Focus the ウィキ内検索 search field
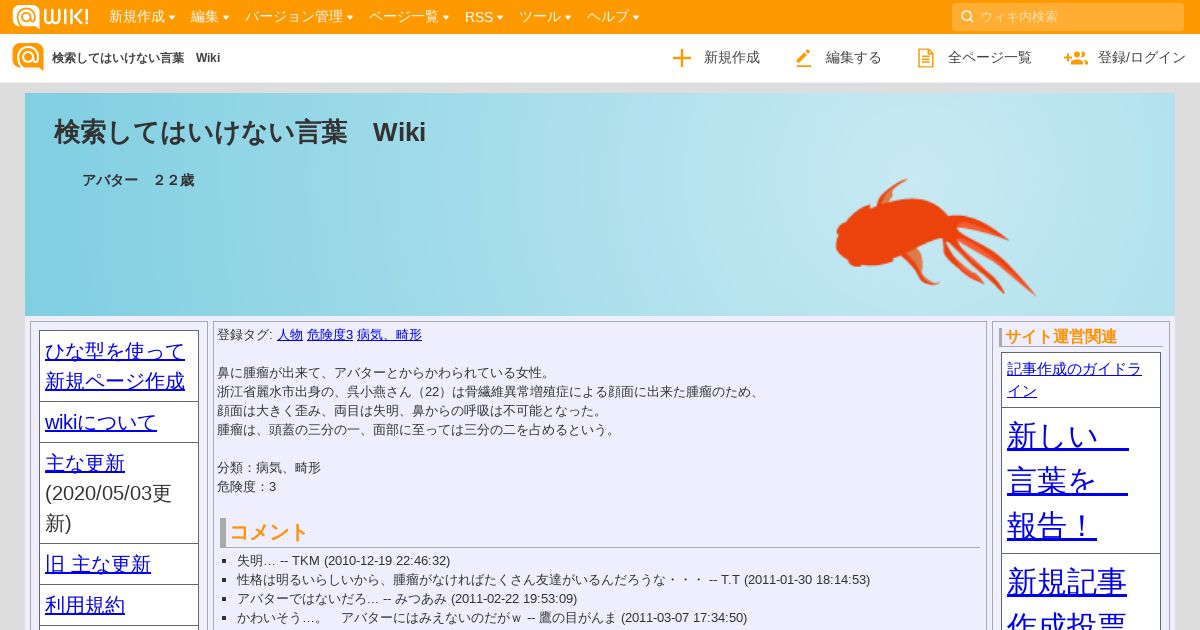 [1068, 17]
